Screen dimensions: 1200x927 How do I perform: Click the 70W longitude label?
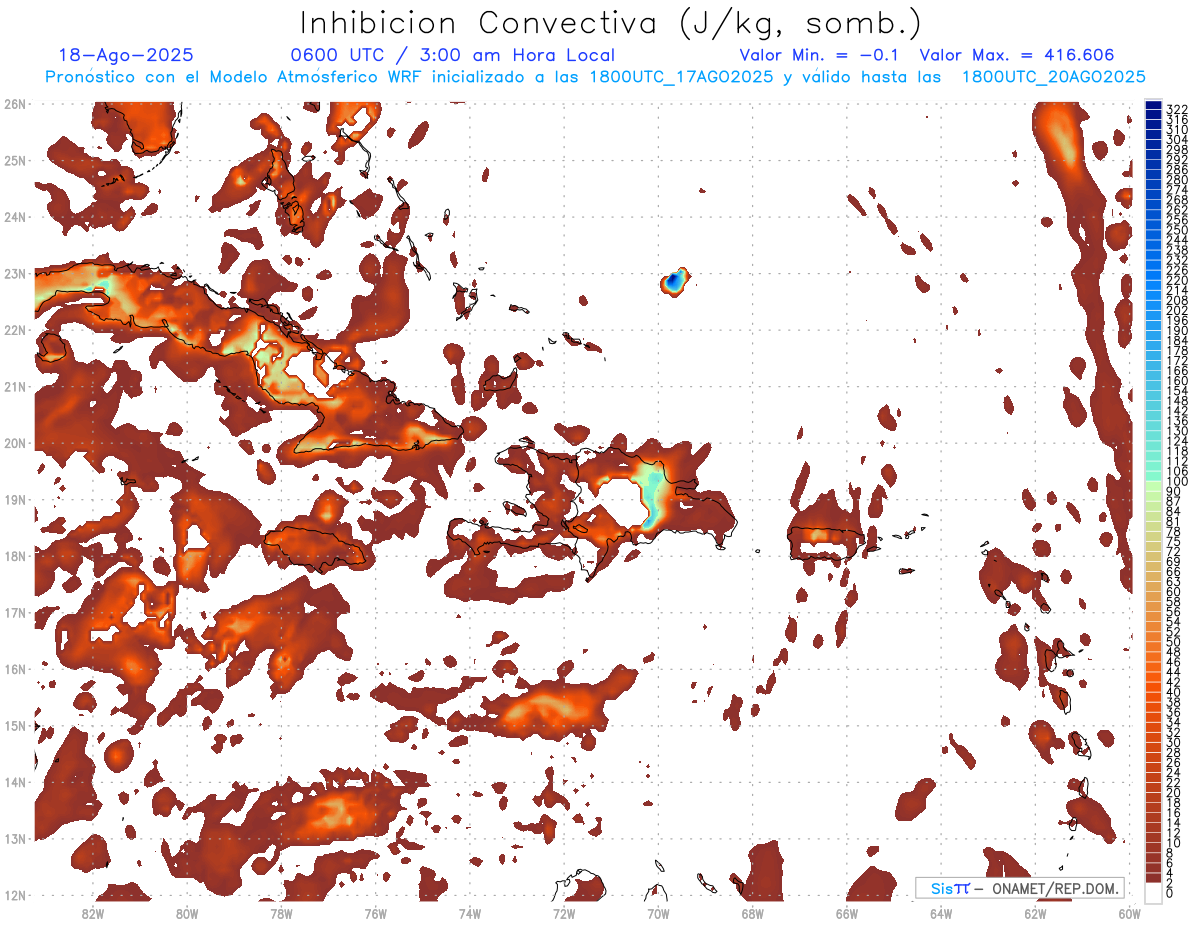pyautogui.click(x=658, y=913)
